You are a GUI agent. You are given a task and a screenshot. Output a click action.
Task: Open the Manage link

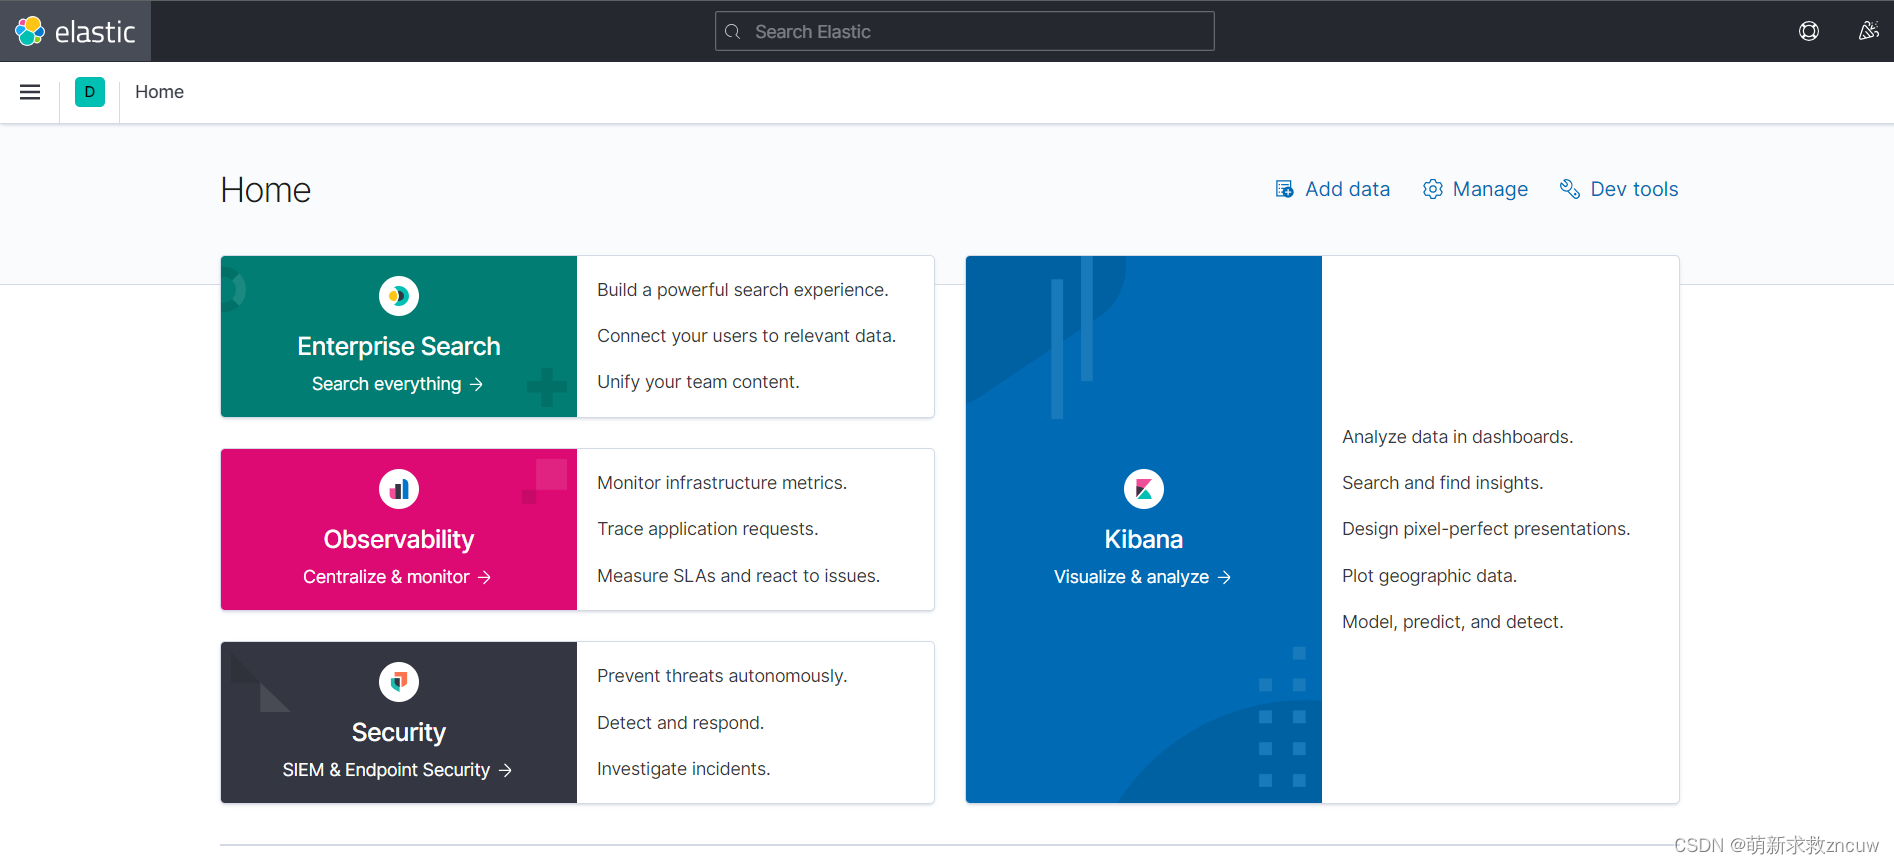coord(1476,189)
